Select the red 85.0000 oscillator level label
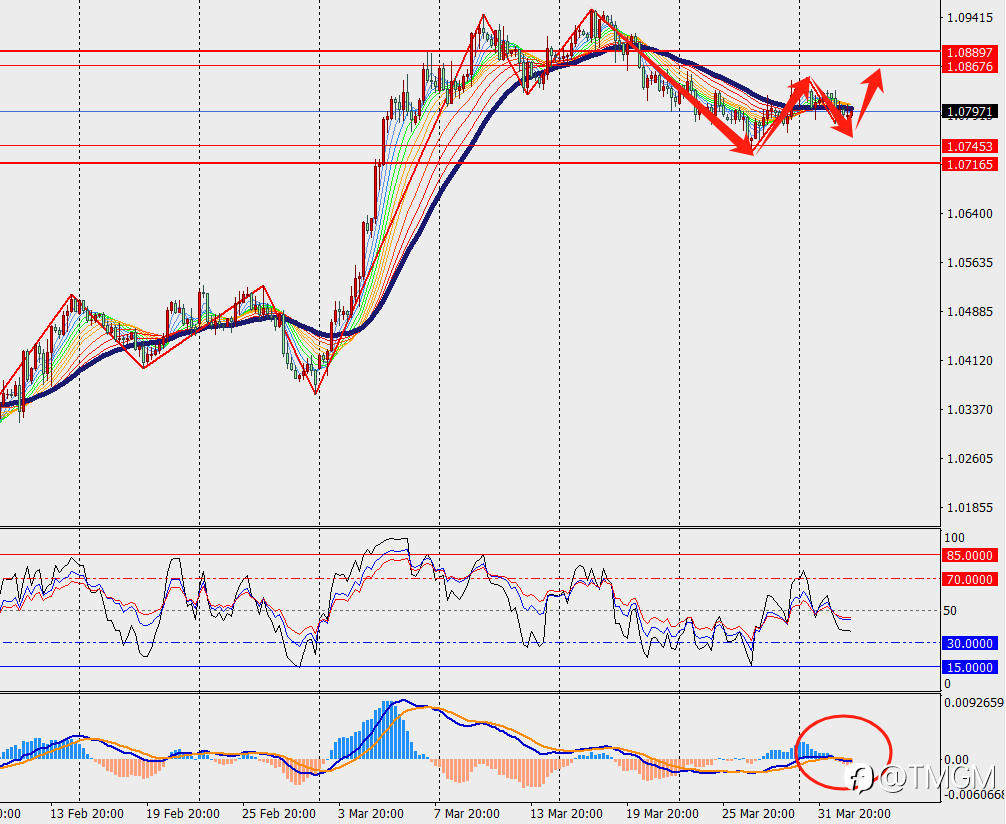Screen dimensions: 1006x824 point(969,556)
